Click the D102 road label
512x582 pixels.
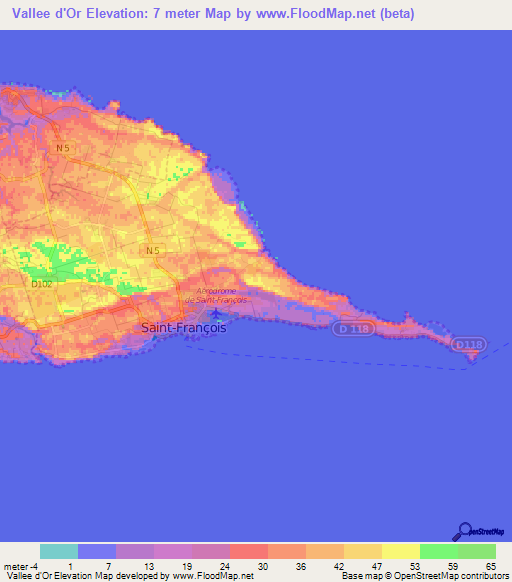42,284
